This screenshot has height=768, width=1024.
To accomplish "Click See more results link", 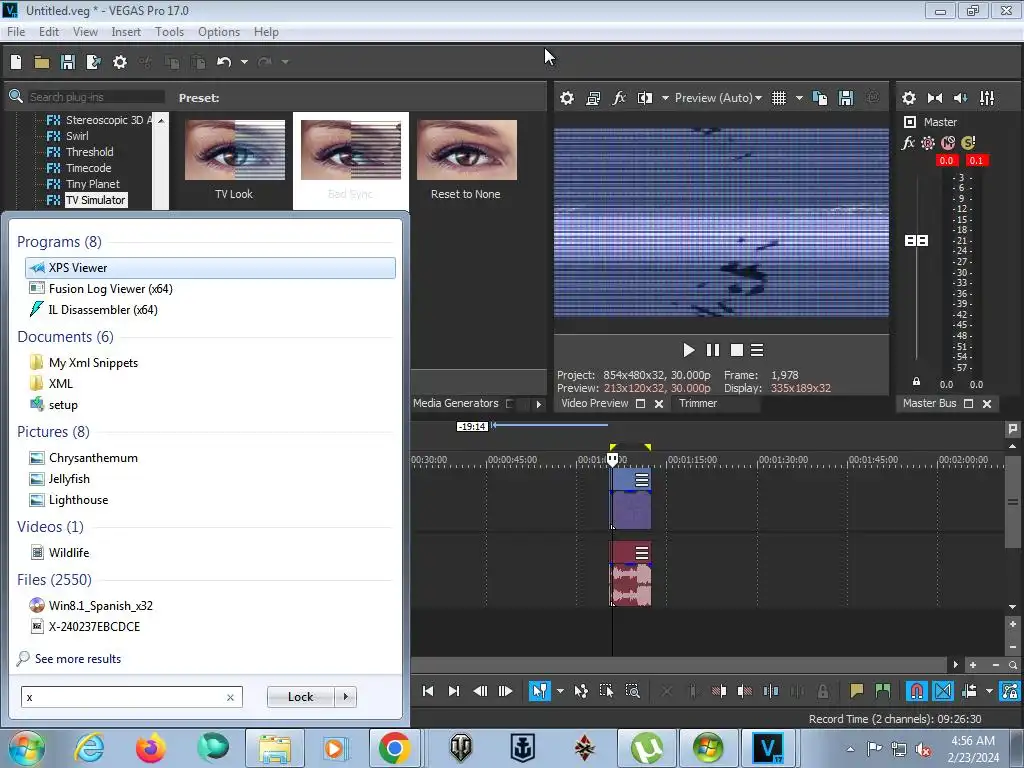I will pyautogui.click(x=78, y=659).
